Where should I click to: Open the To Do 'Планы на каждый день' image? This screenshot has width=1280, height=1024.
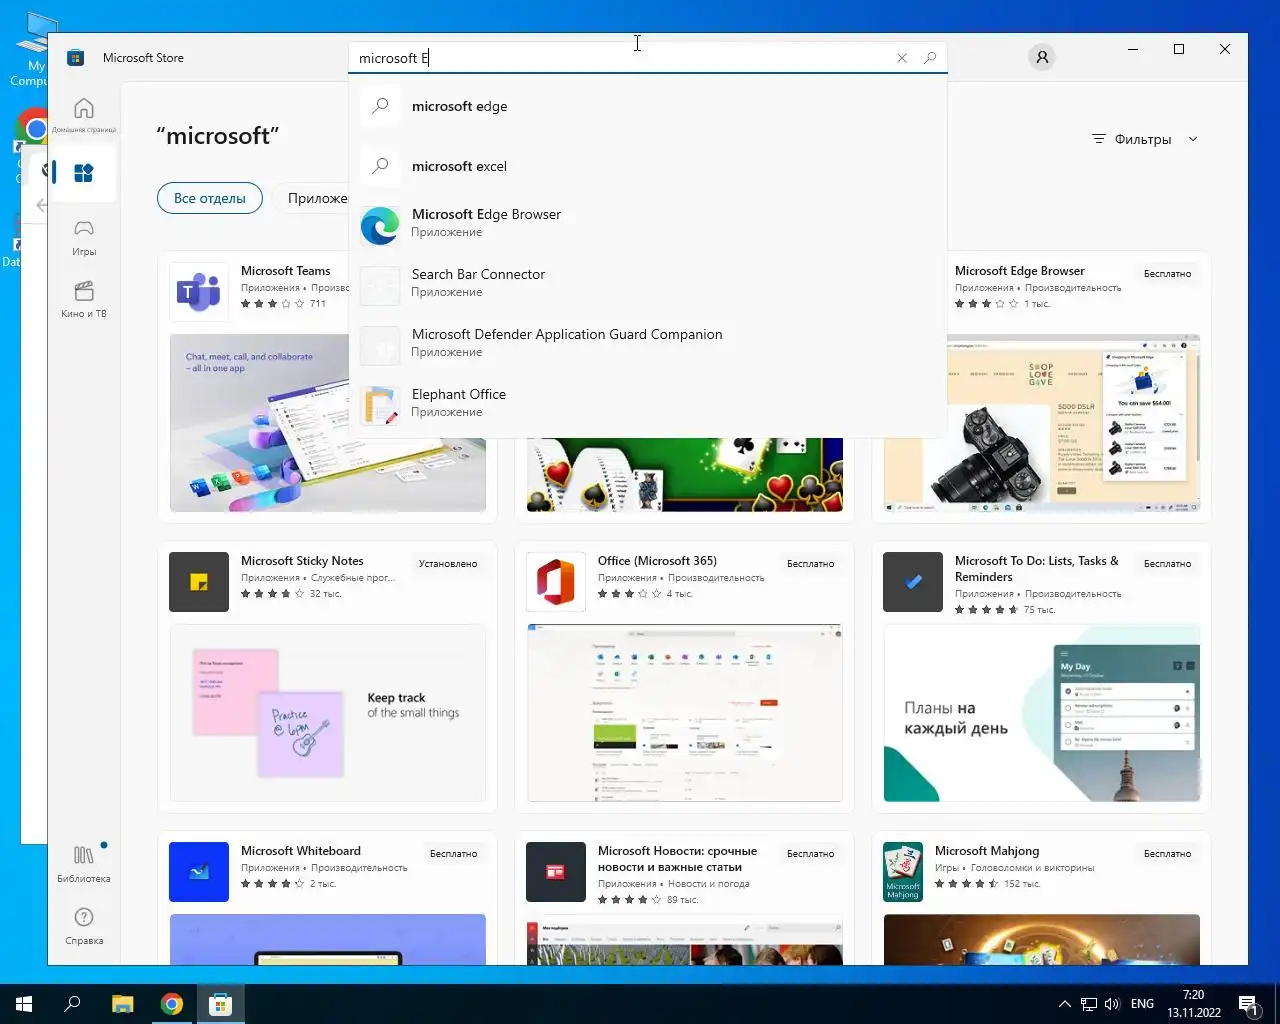[1042, 713]
